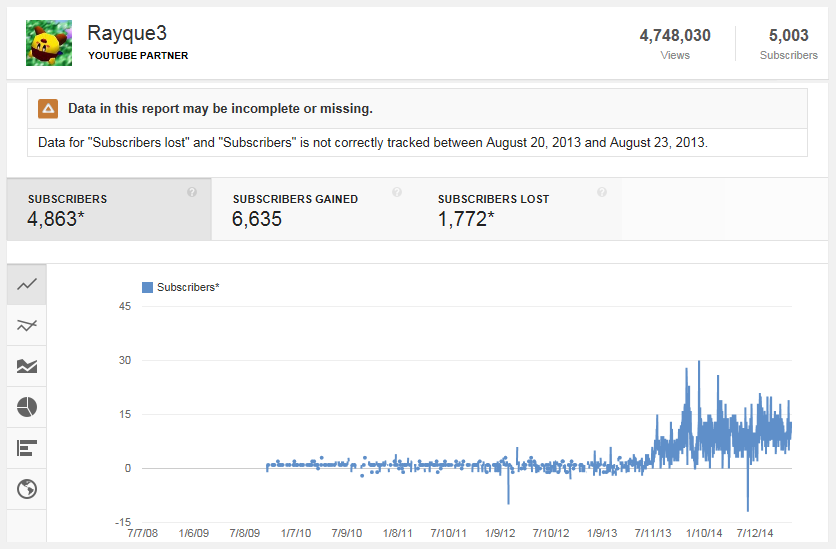Click the 1/9/12 date axis label

(x=500, y=533)
